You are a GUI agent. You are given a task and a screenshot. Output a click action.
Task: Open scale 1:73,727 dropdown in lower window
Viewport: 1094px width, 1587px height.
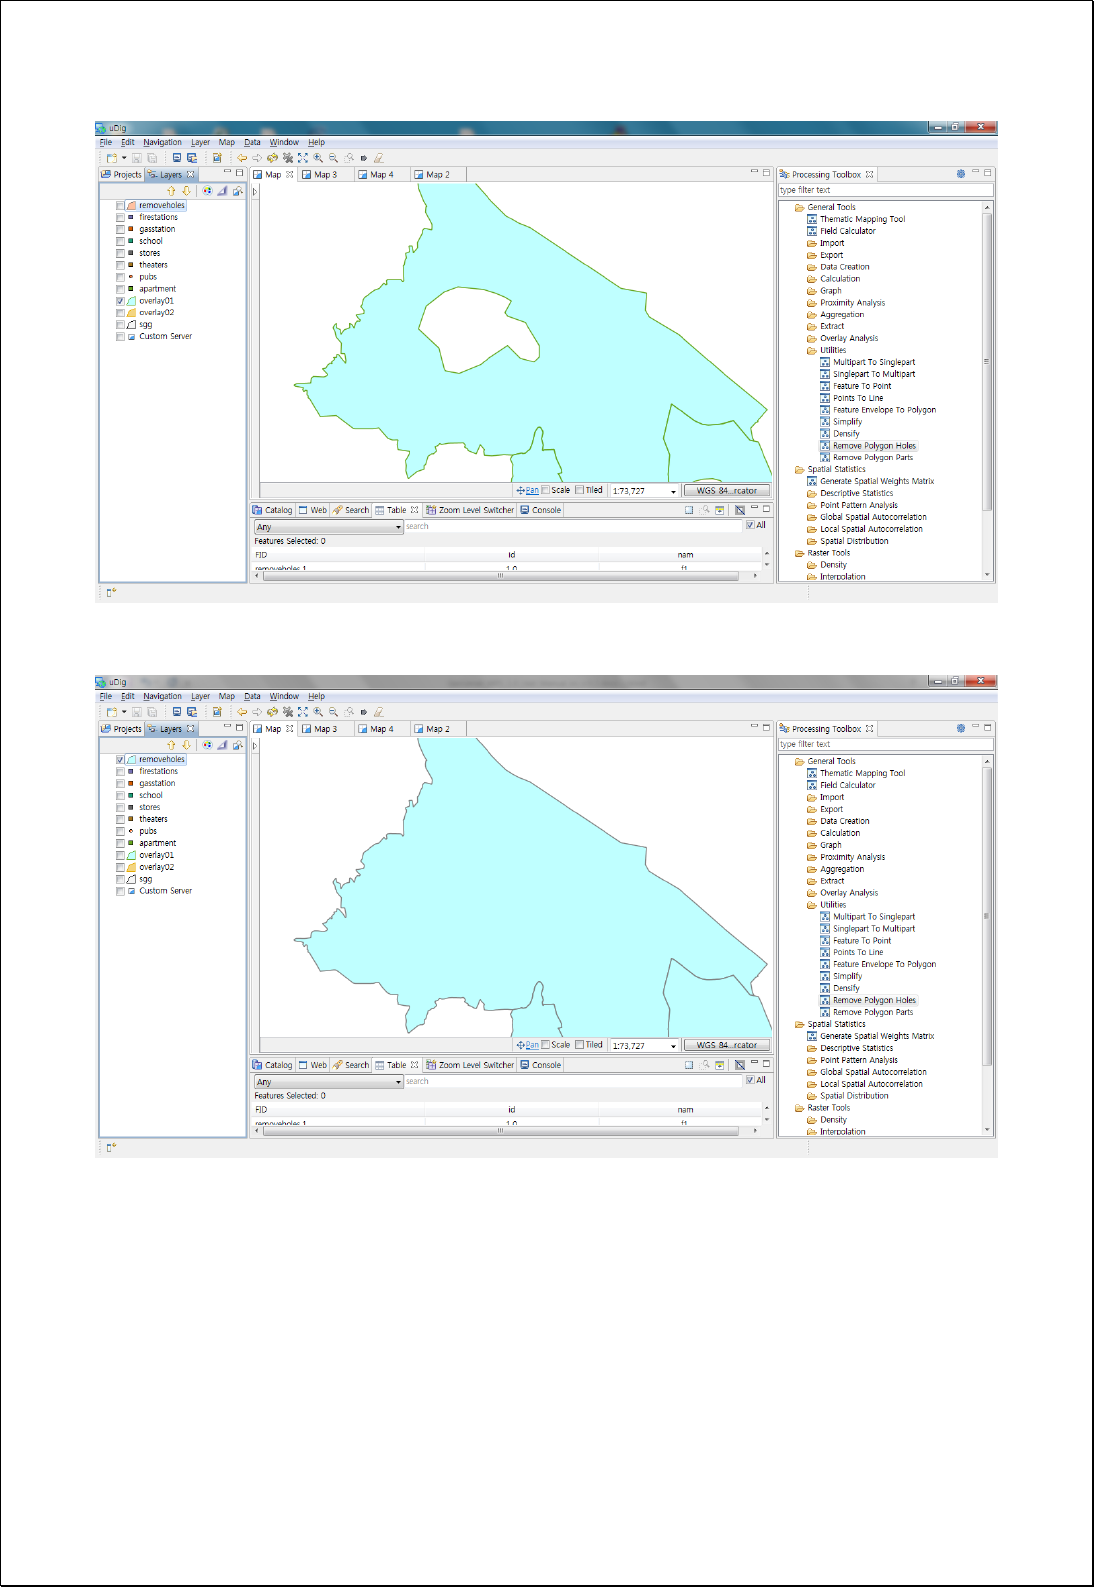click(x=673, y=1046)
